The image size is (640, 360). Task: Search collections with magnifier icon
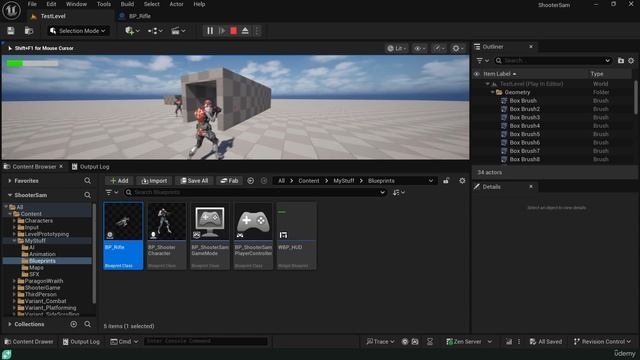click(x=87, y=324)
